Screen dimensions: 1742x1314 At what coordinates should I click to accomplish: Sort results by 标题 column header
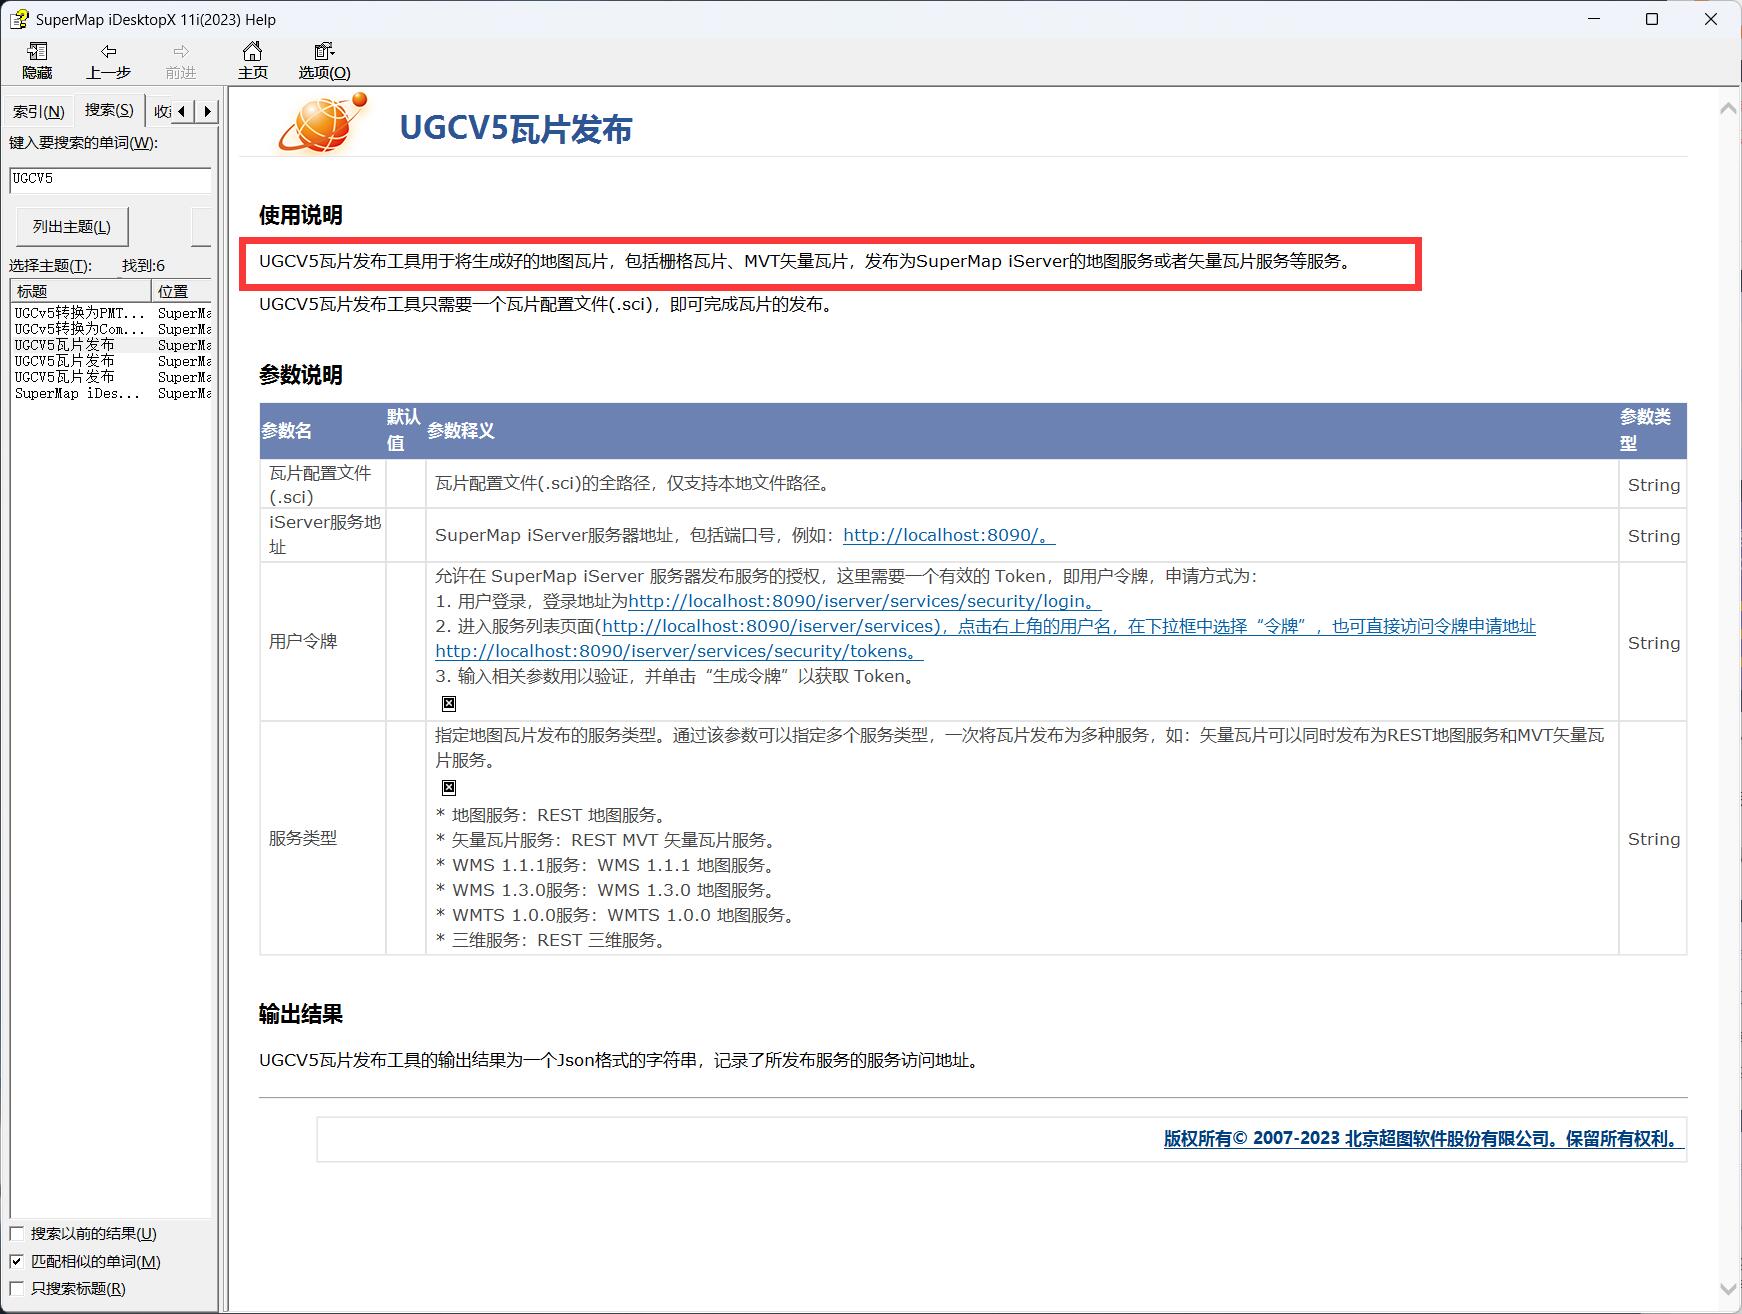81,291
